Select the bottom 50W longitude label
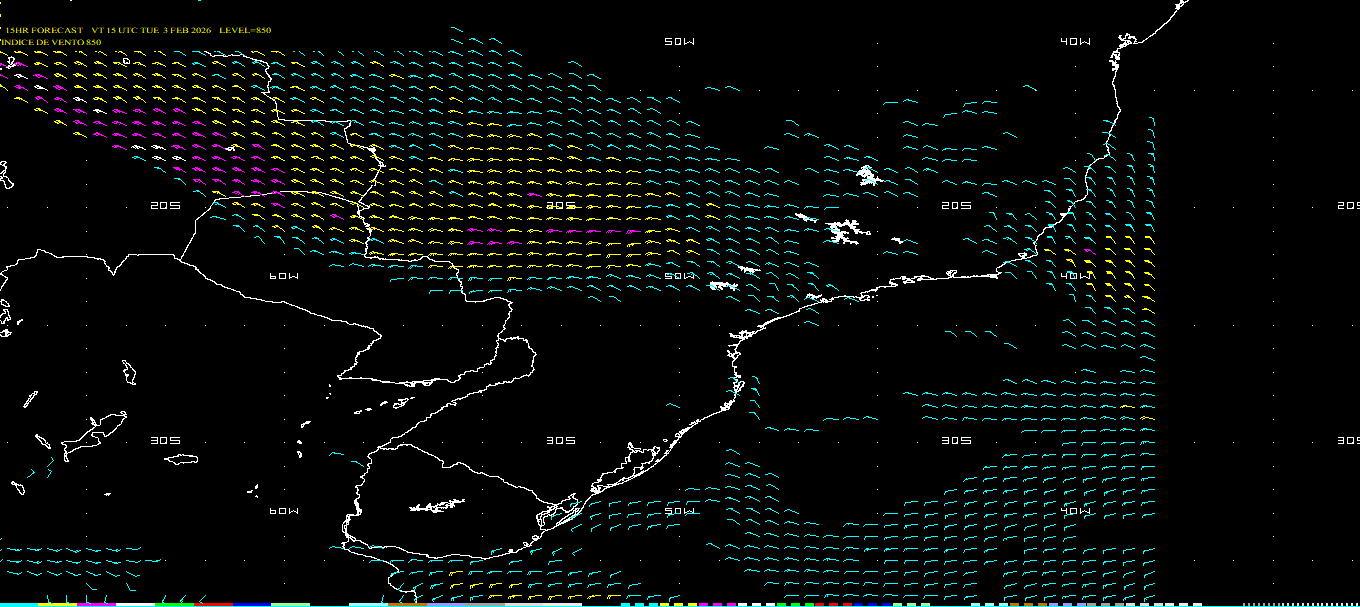Screen dimensions: 1360x607 [679, 511]
